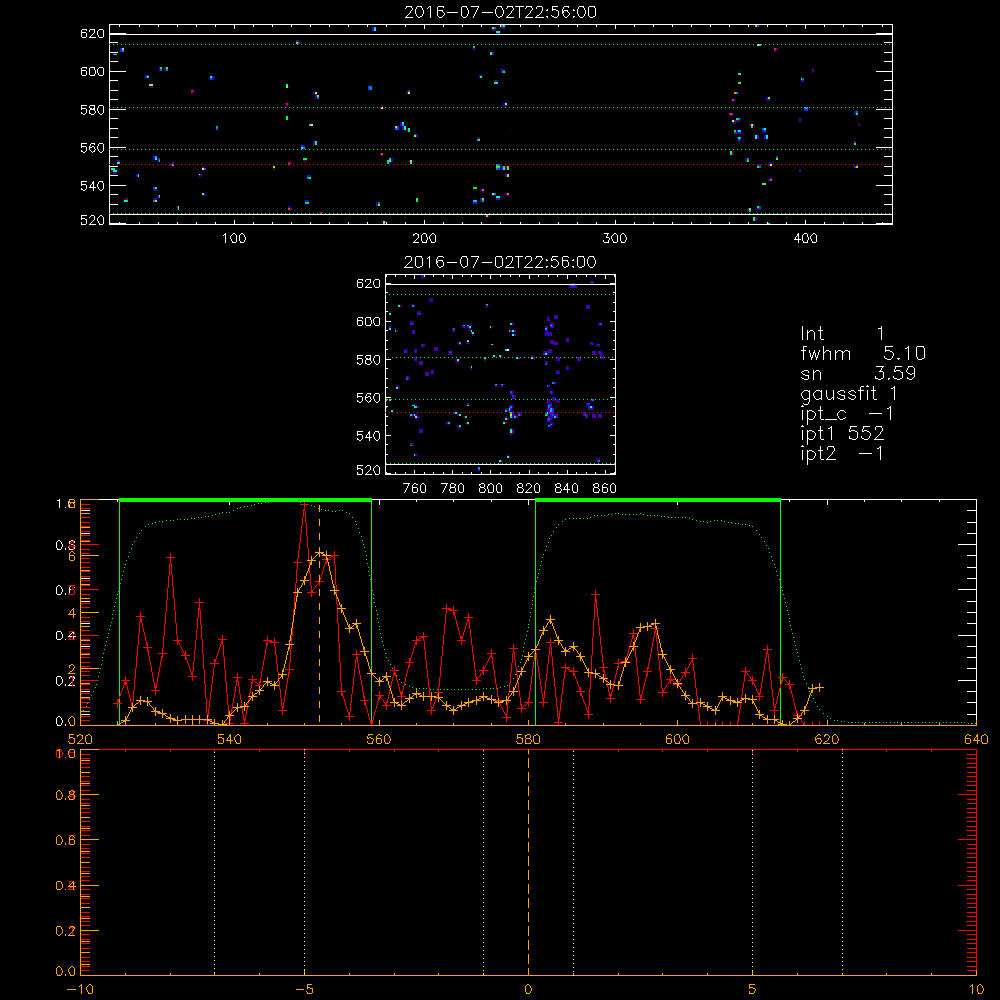Click the 640 x-axis label of profile plot

pos(976,739)
